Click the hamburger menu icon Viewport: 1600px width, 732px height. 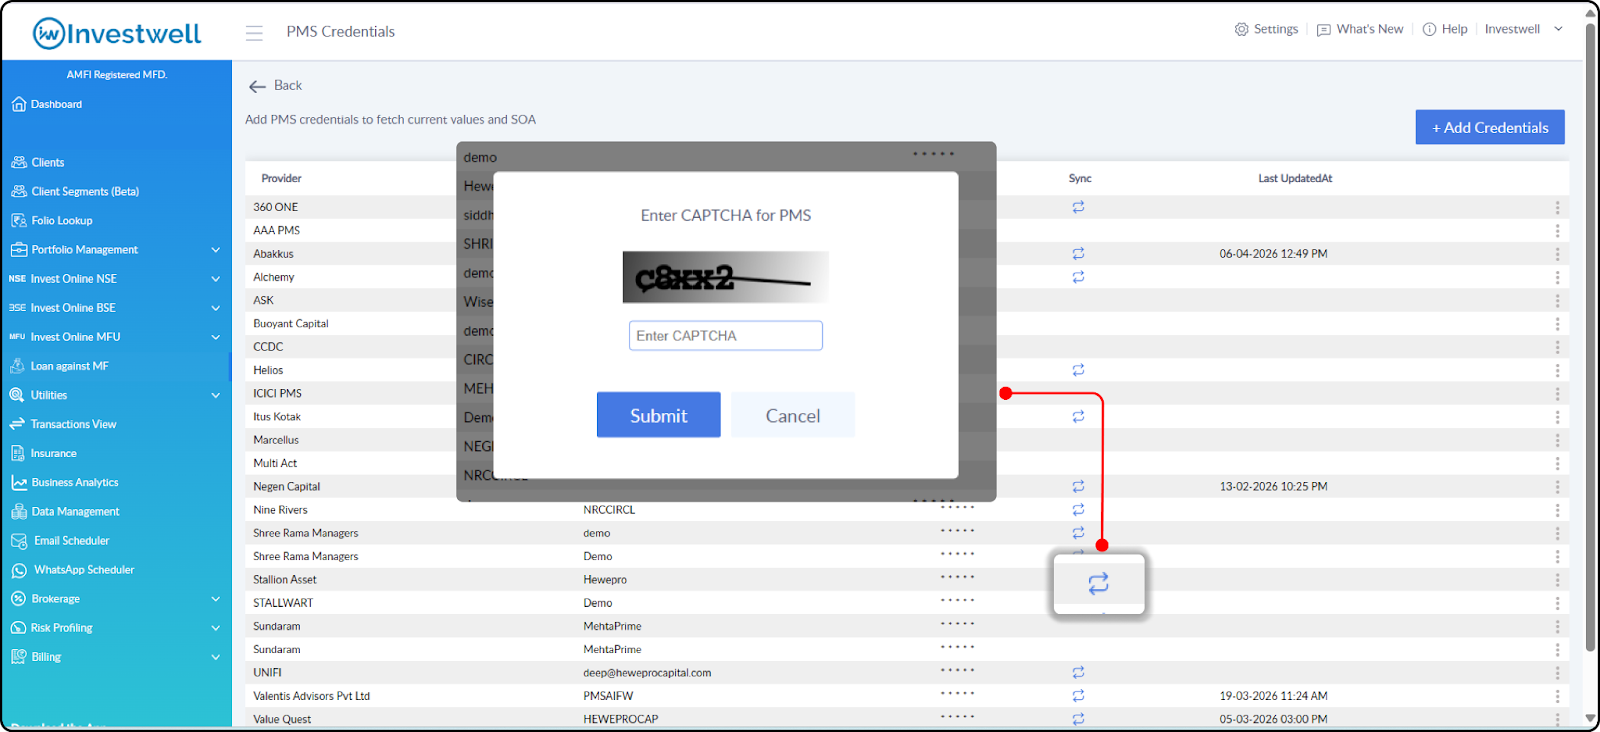click(x=254, y=33)
